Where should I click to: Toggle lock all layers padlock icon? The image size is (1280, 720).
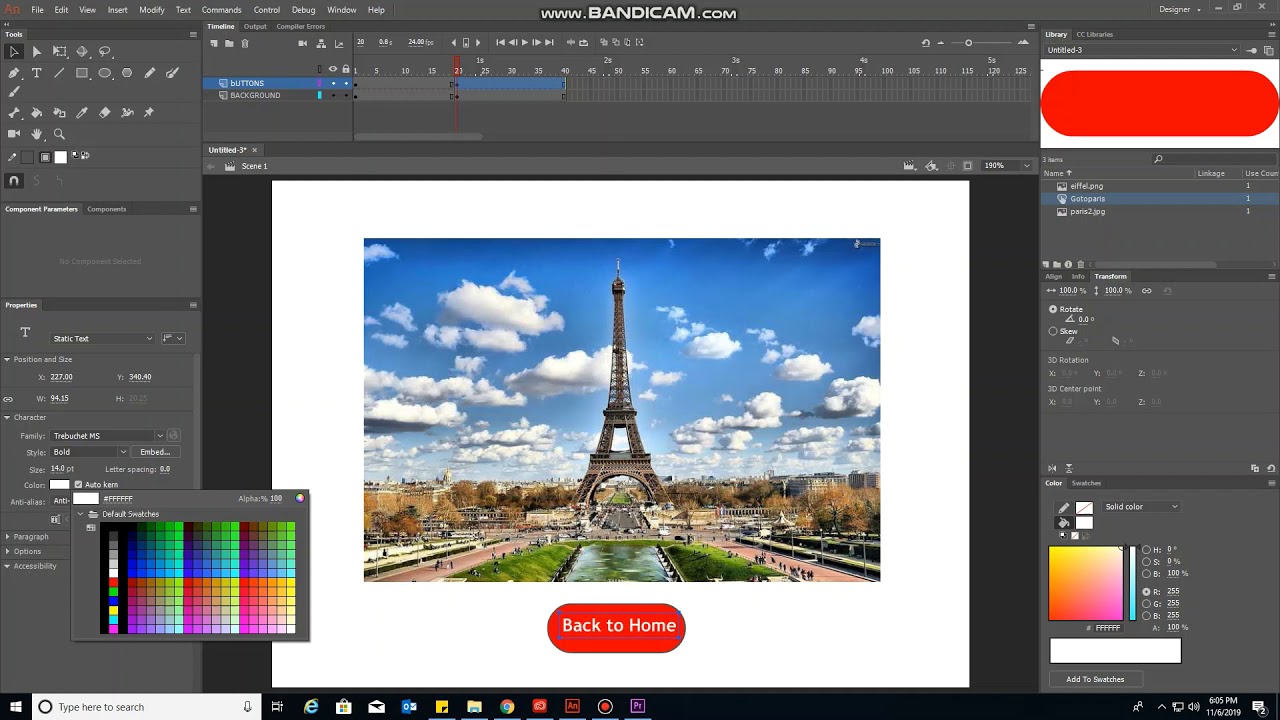point(346,69)
